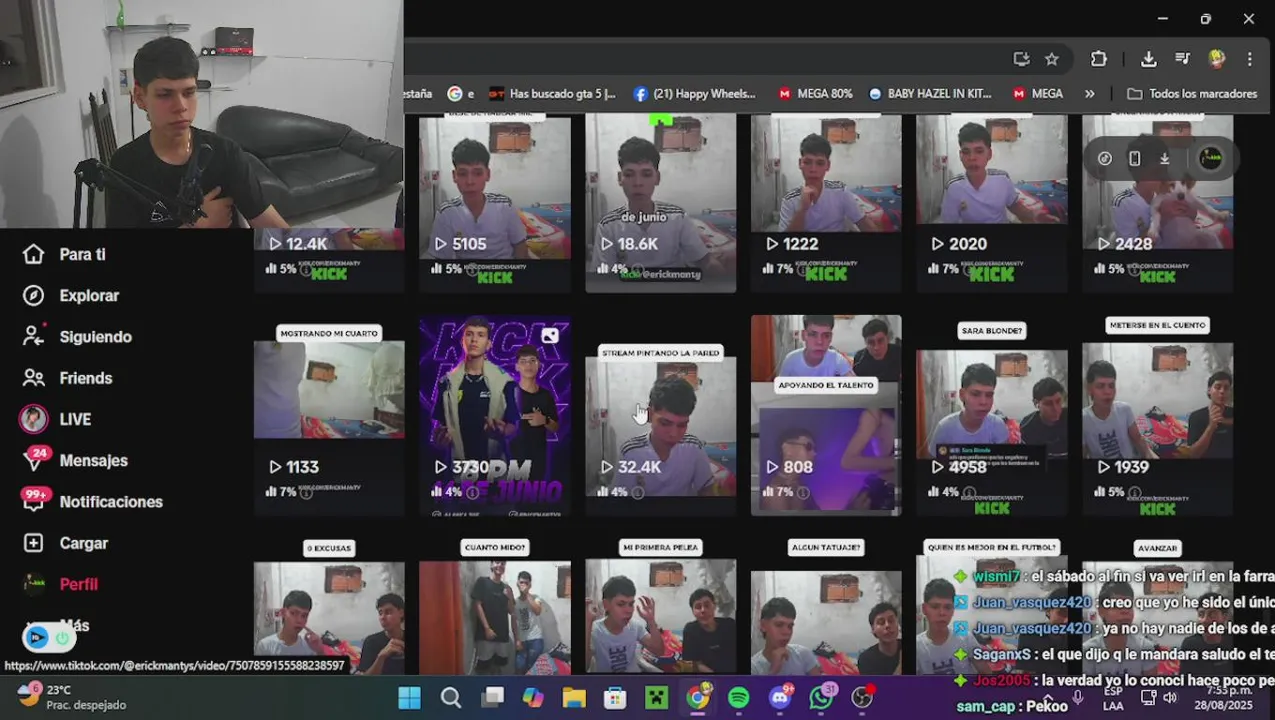Open the Explorar compass section
This screenshot has height=720, width=1275.
[x=72, y=295]
